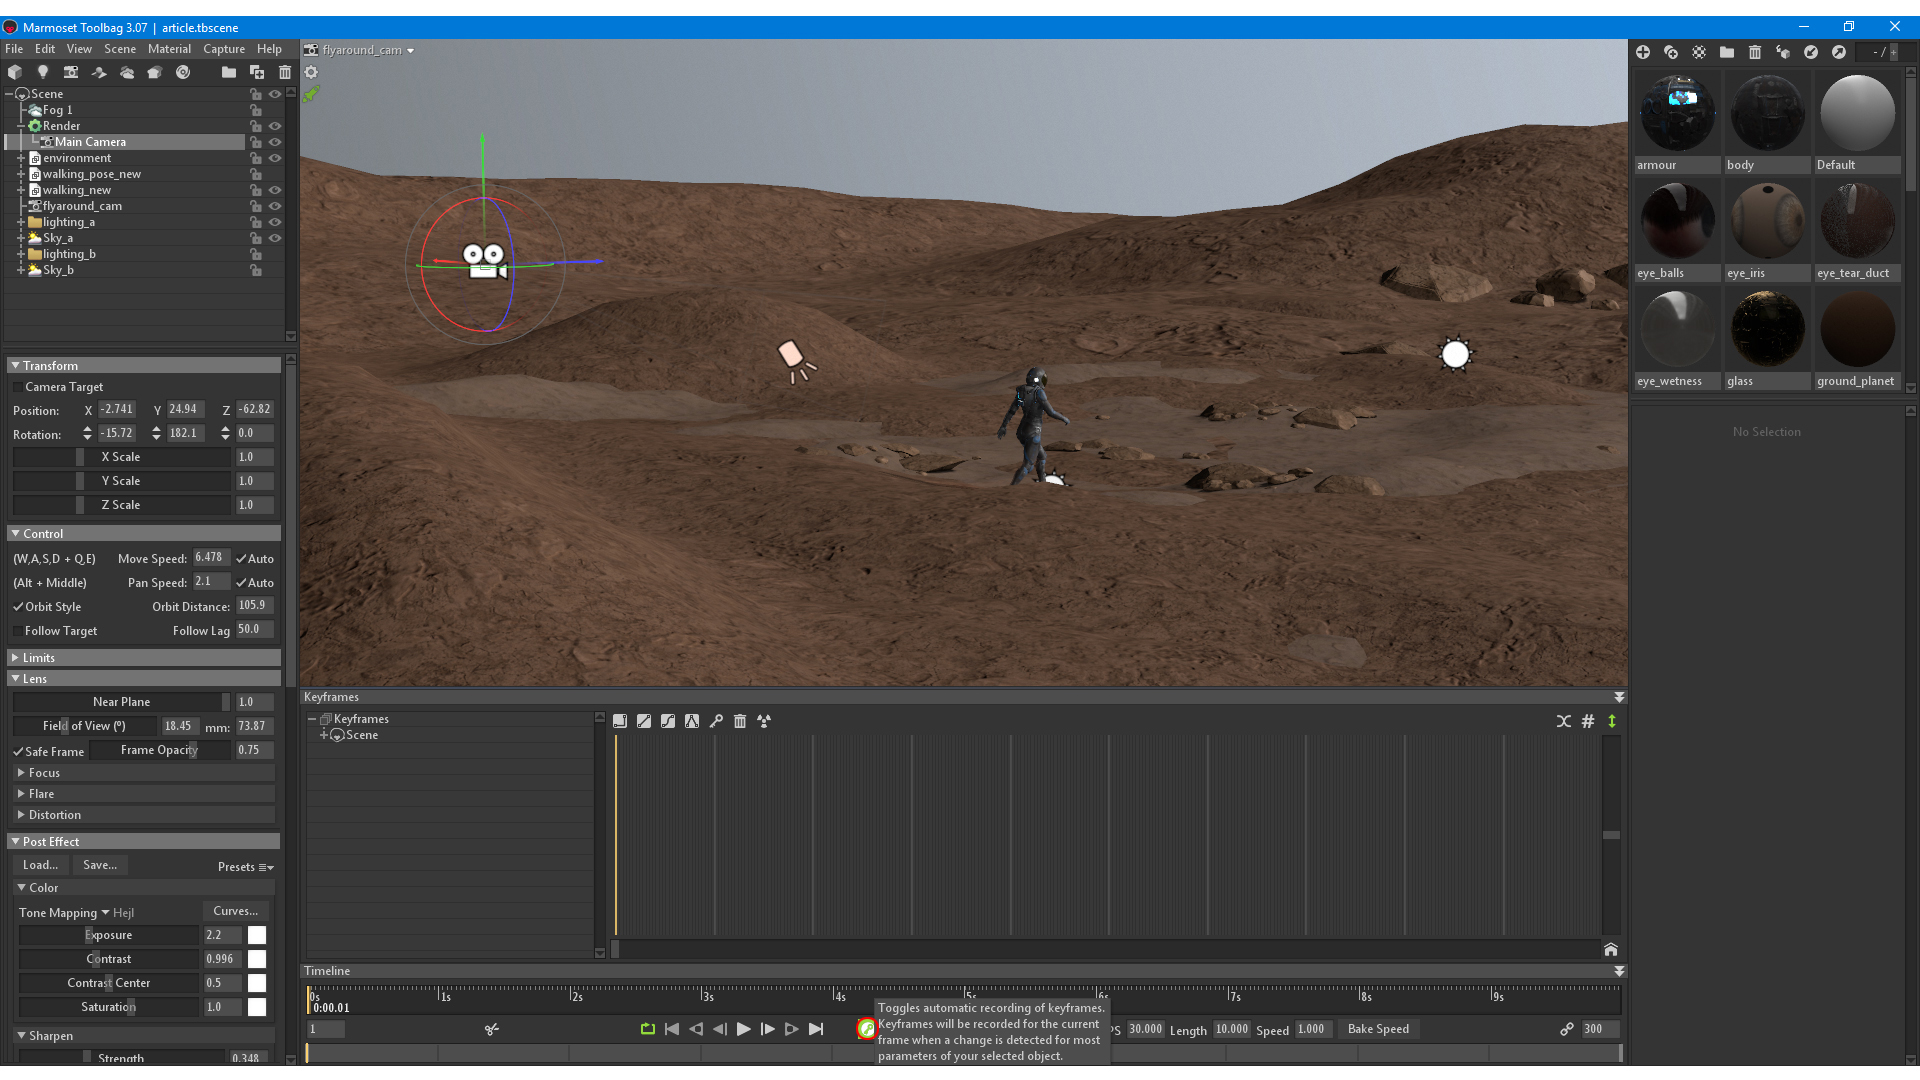
Task: Open material folder icon in material panel
Action: click(1727, 52)
